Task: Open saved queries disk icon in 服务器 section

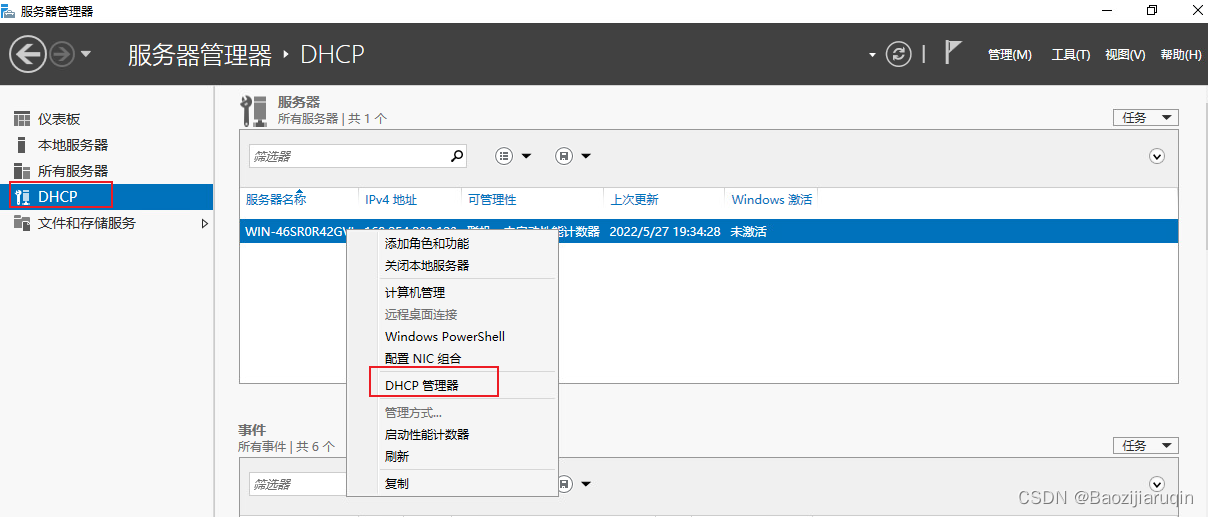Action: coord(564,156)
